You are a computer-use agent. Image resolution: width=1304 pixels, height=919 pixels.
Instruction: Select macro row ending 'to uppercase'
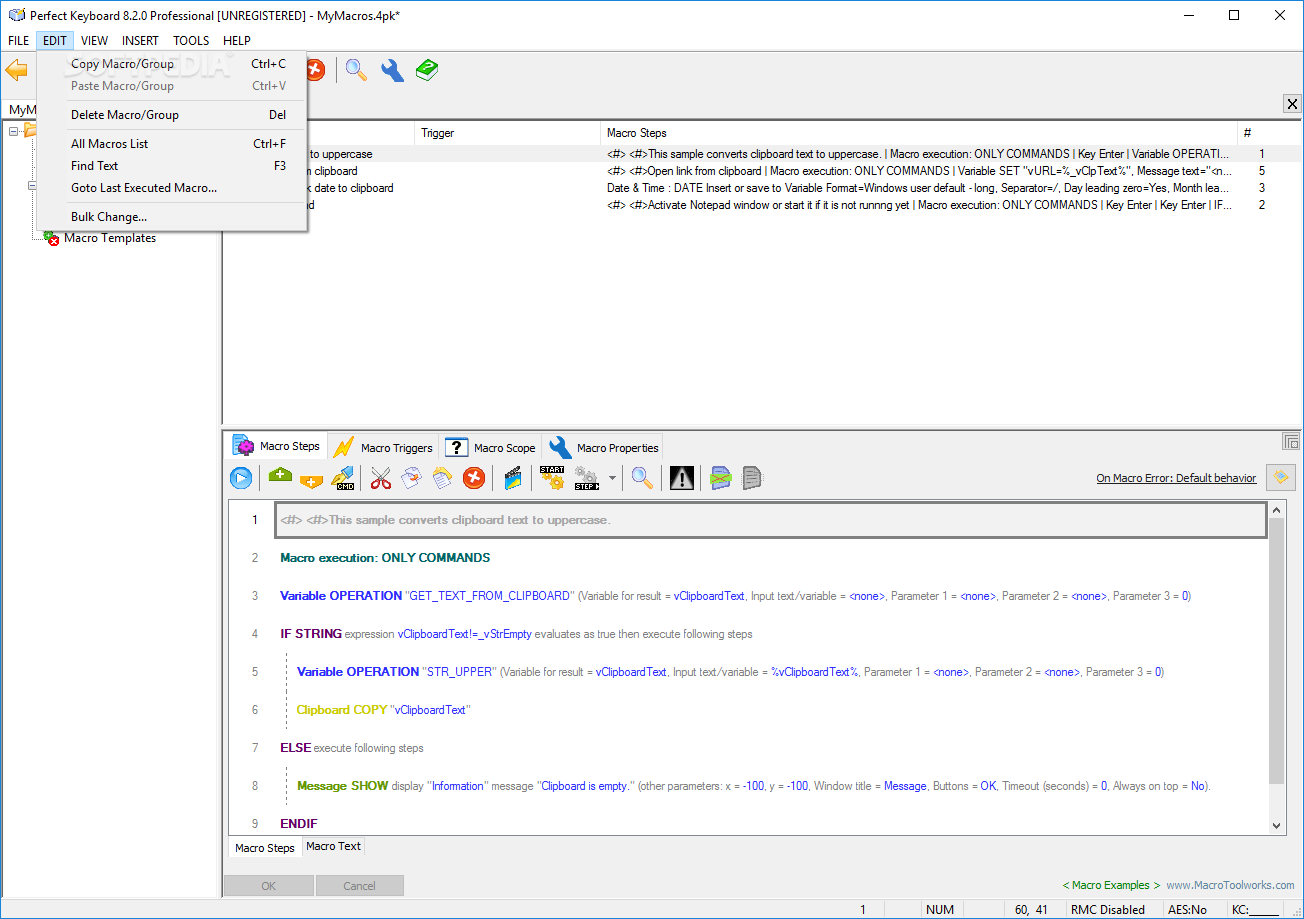click(x=762, y=154)
